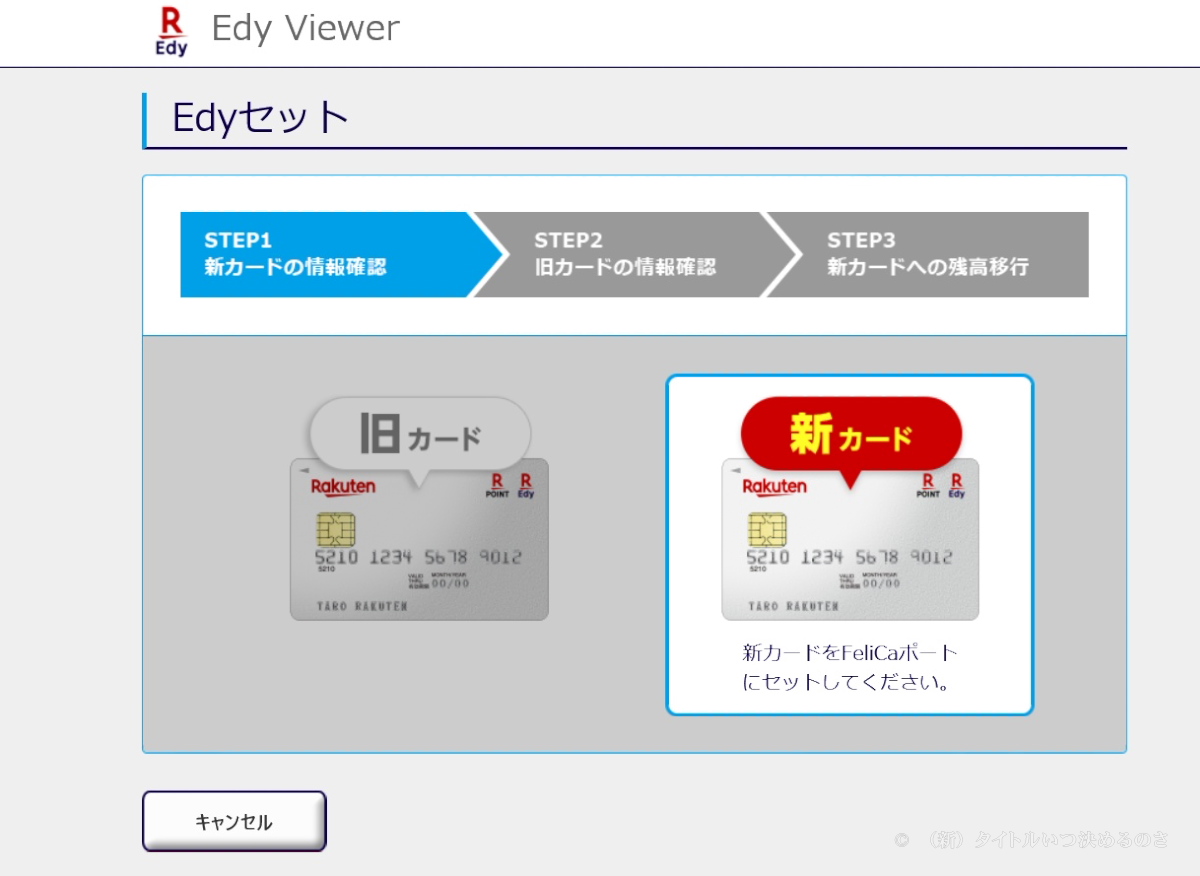
Task: Click the old Rakuten card image
Action: click(419, 539)
